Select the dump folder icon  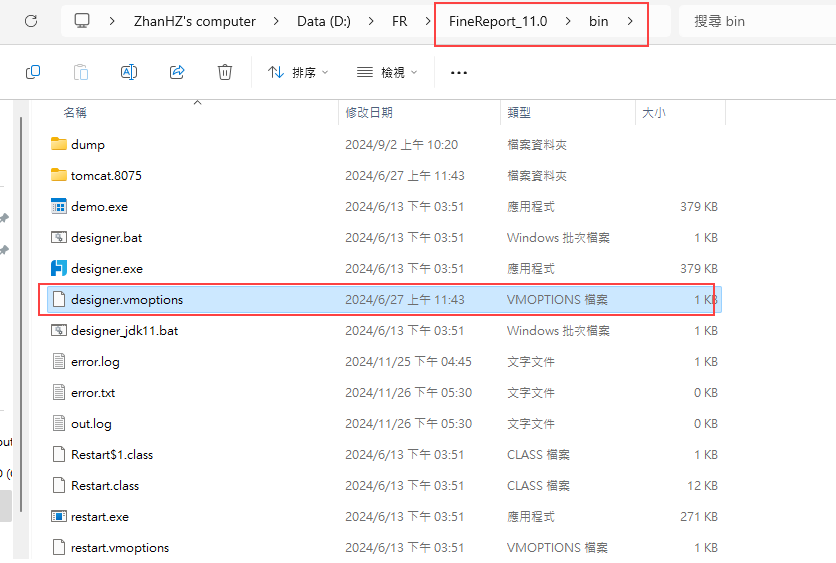tap(59, 144)
